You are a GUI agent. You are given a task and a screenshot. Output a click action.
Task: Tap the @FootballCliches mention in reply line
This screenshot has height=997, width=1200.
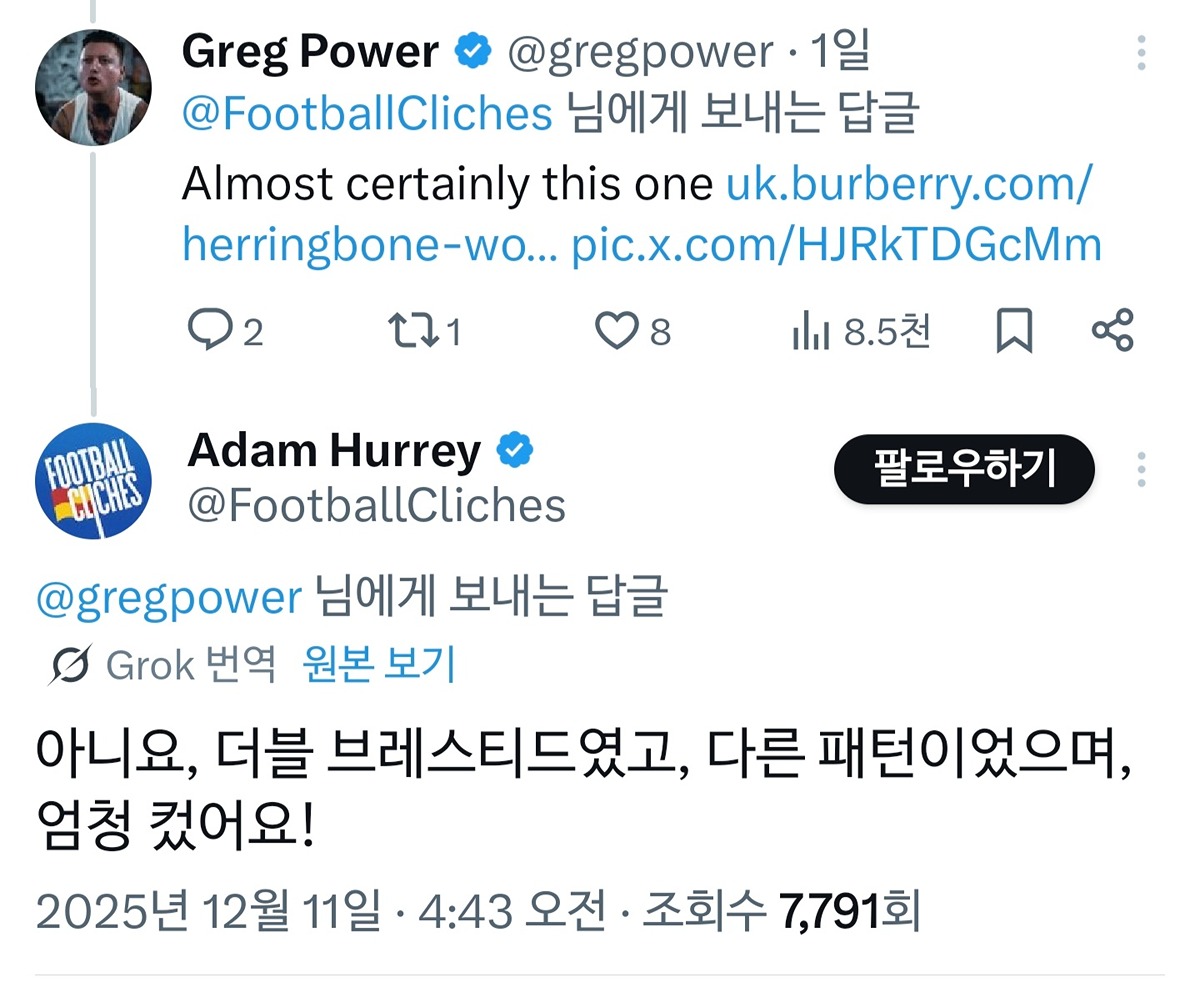tap(367, 114)
